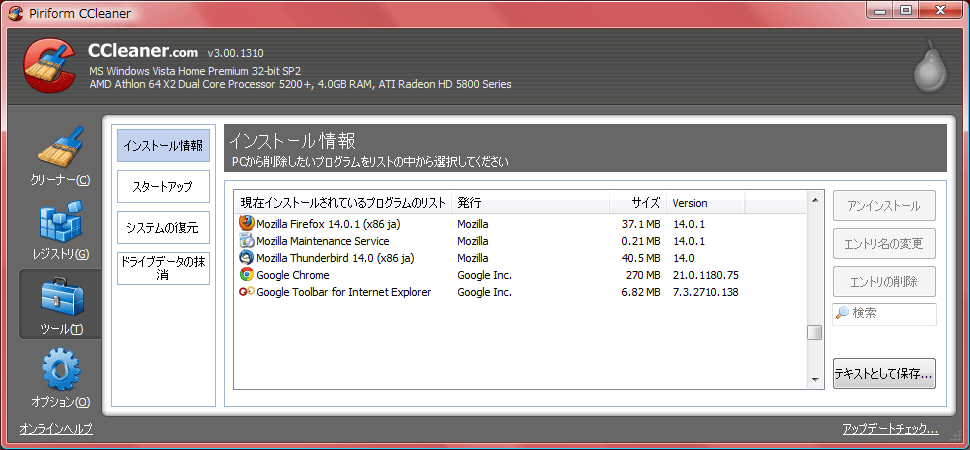Image resolution: width=970 pixels, height=450 pixels.
Task: Click the アップデートチェック link
Action: click(890, 428)
